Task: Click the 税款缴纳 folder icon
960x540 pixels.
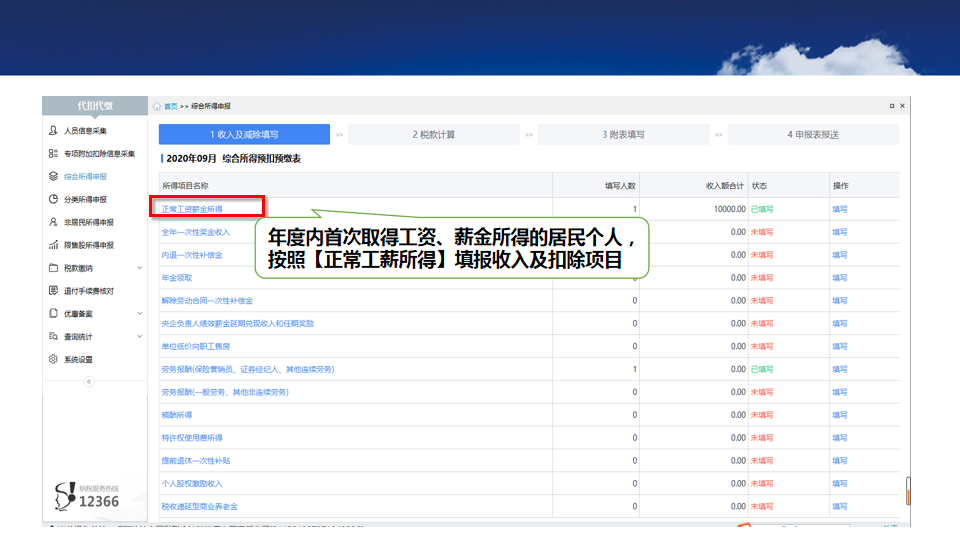Action: [53, 268]
